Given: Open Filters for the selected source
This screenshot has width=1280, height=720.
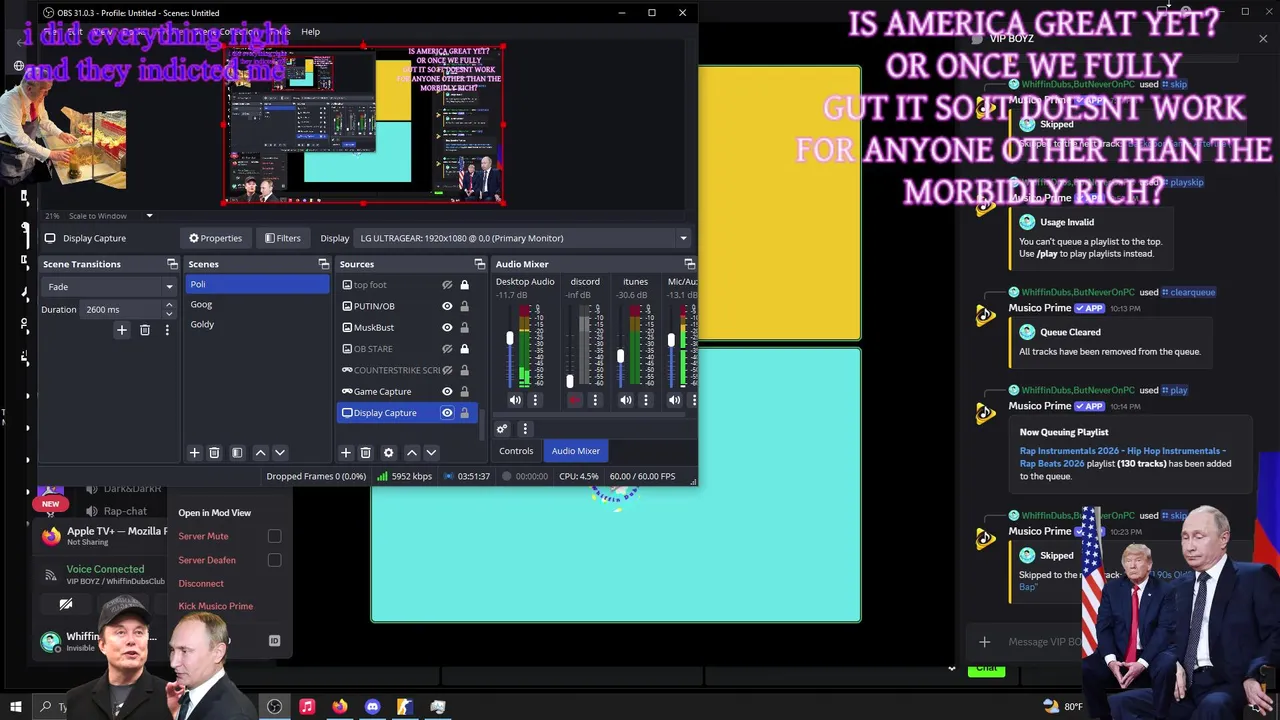Looking at the screenshot, I should (282, 238).
